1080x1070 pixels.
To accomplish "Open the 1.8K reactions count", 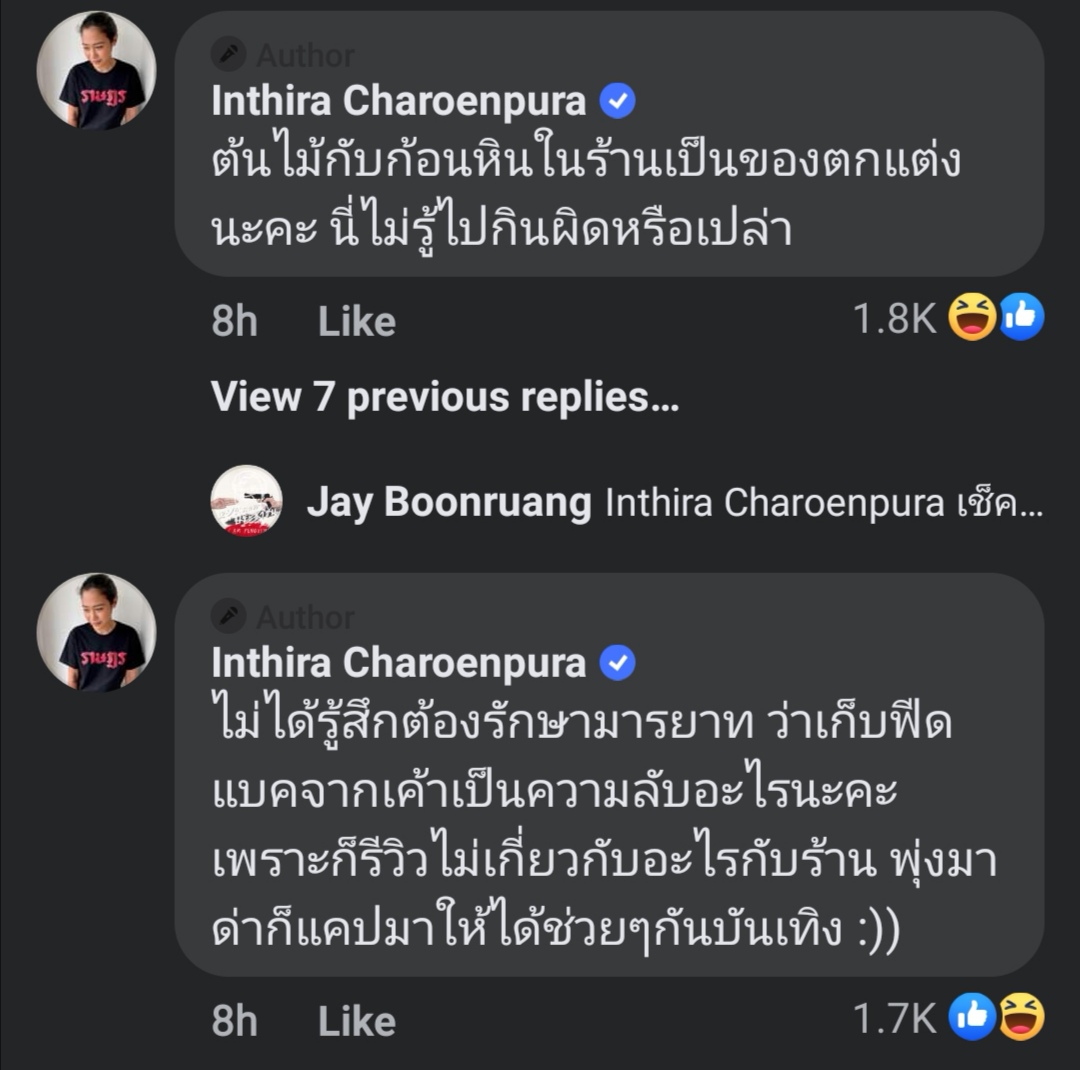I will tap(894, 319).
